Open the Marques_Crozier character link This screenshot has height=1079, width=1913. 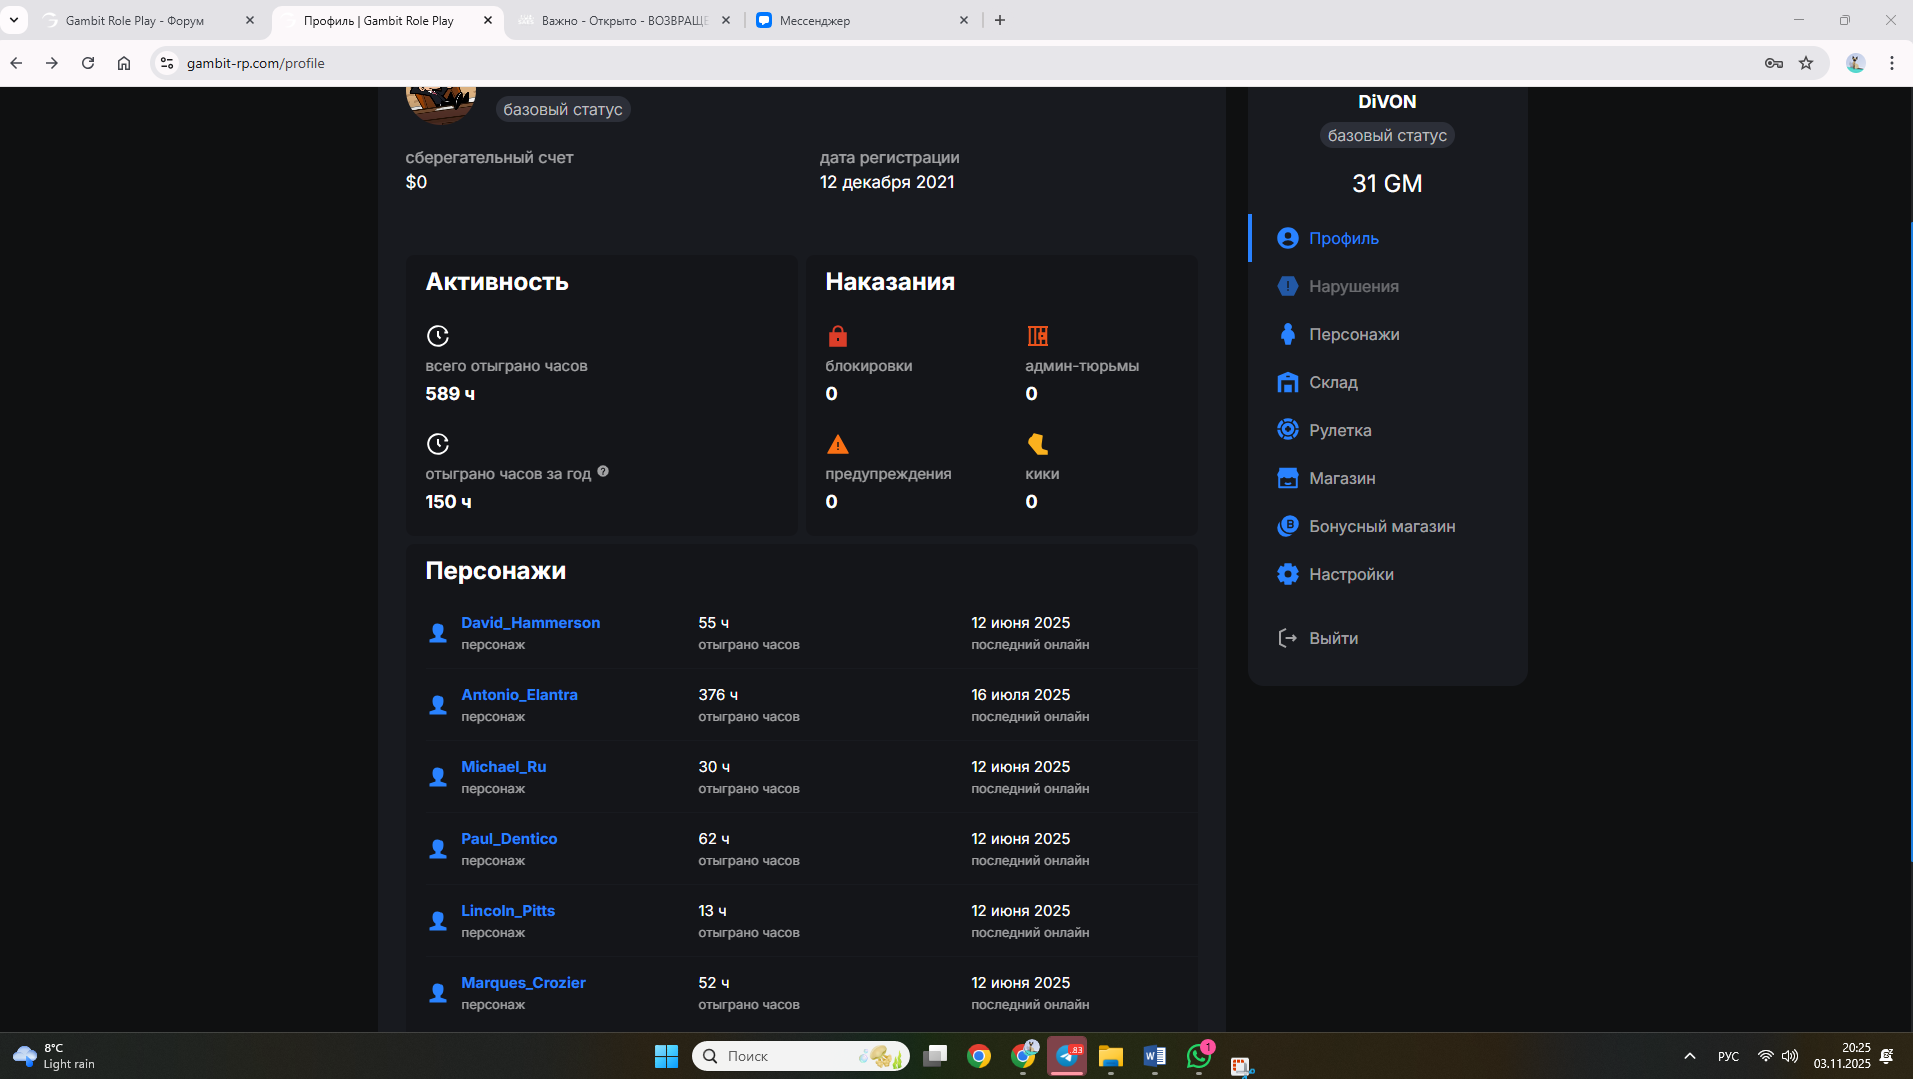(523, 982)
